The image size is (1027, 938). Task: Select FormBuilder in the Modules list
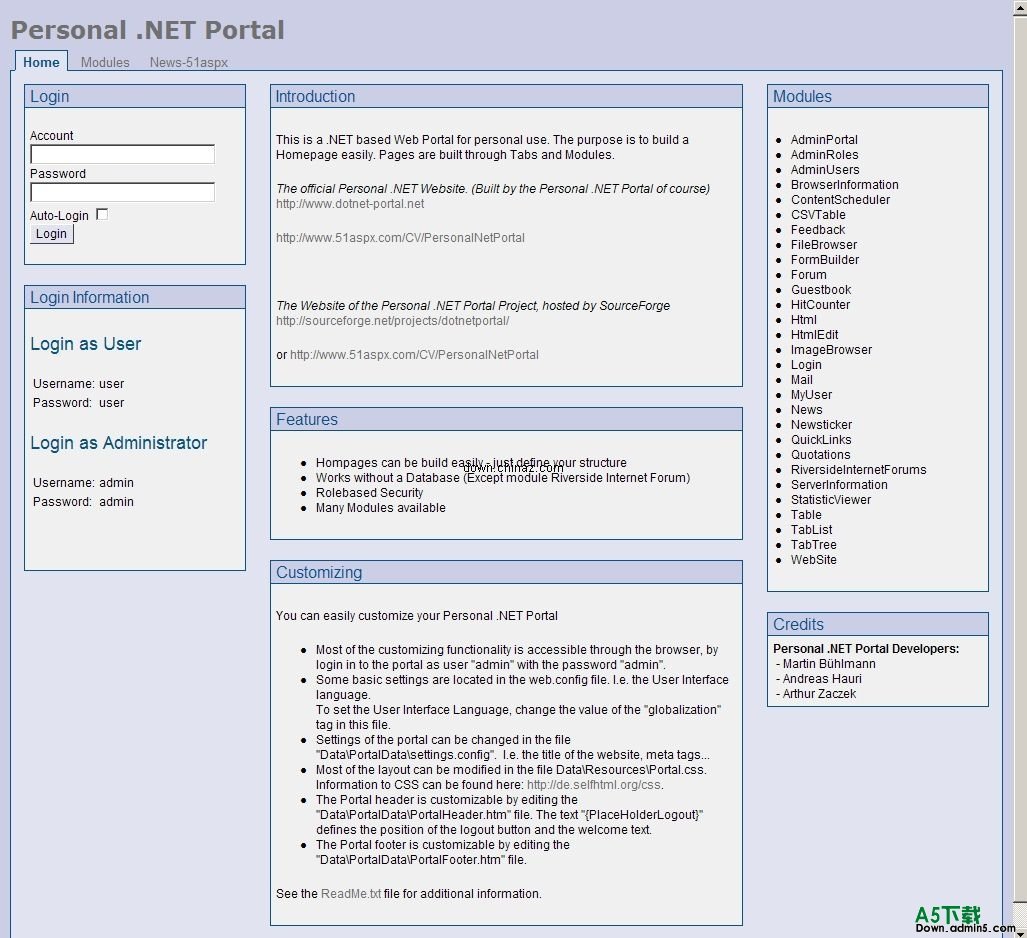(825, 260)
